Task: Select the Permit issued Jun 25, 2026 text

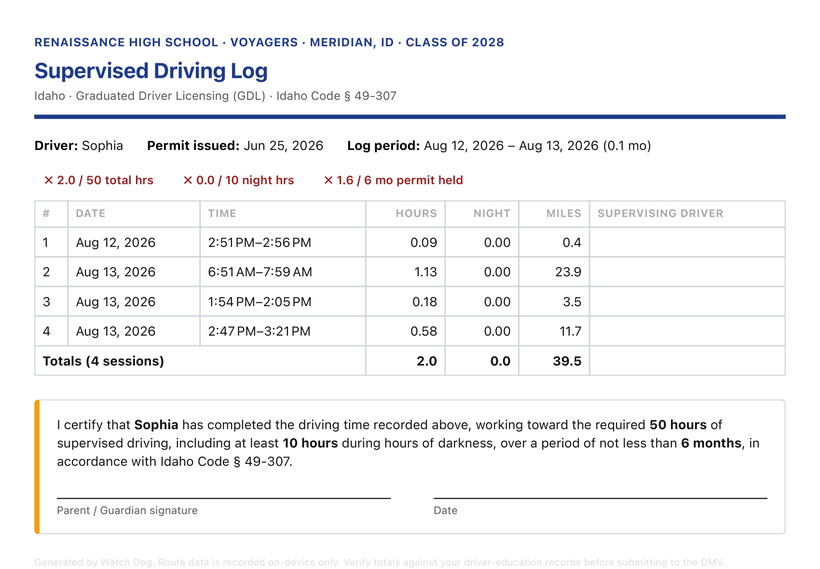Action: tap(235, 146)
